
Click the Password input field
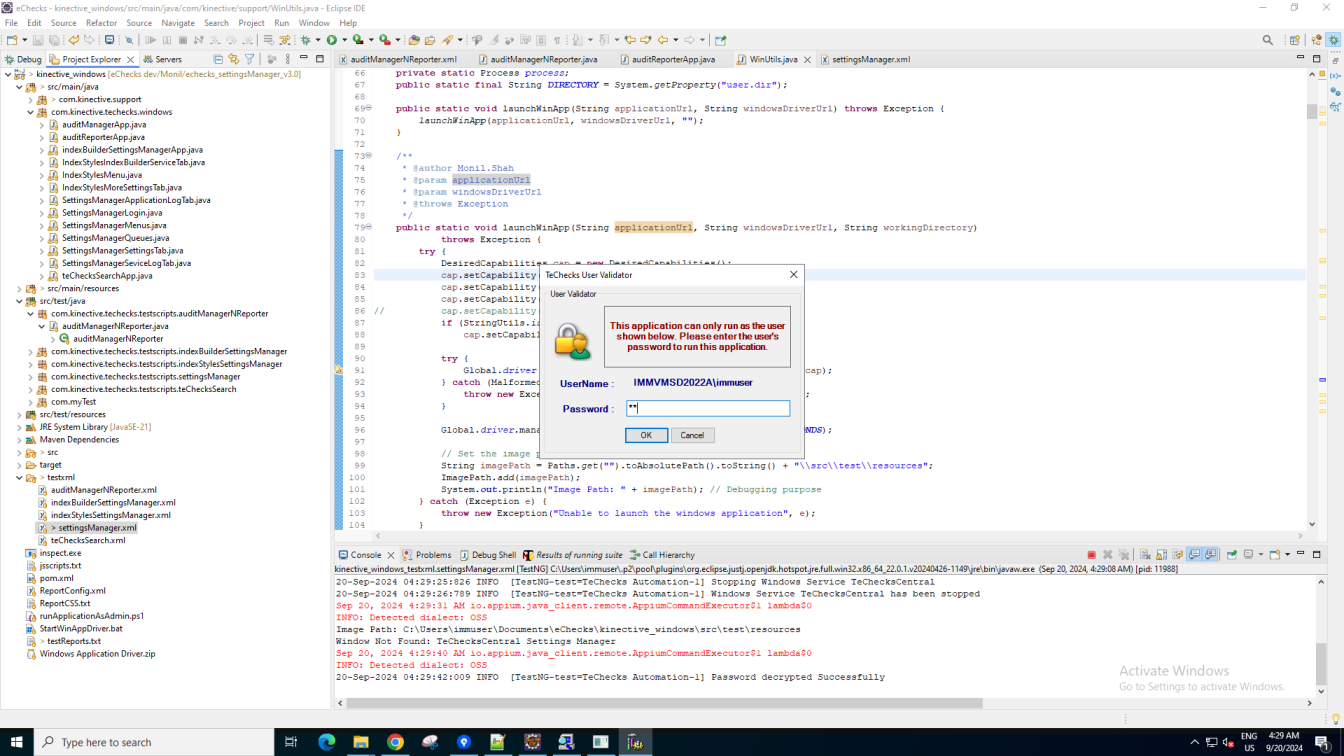pos(707,408)
